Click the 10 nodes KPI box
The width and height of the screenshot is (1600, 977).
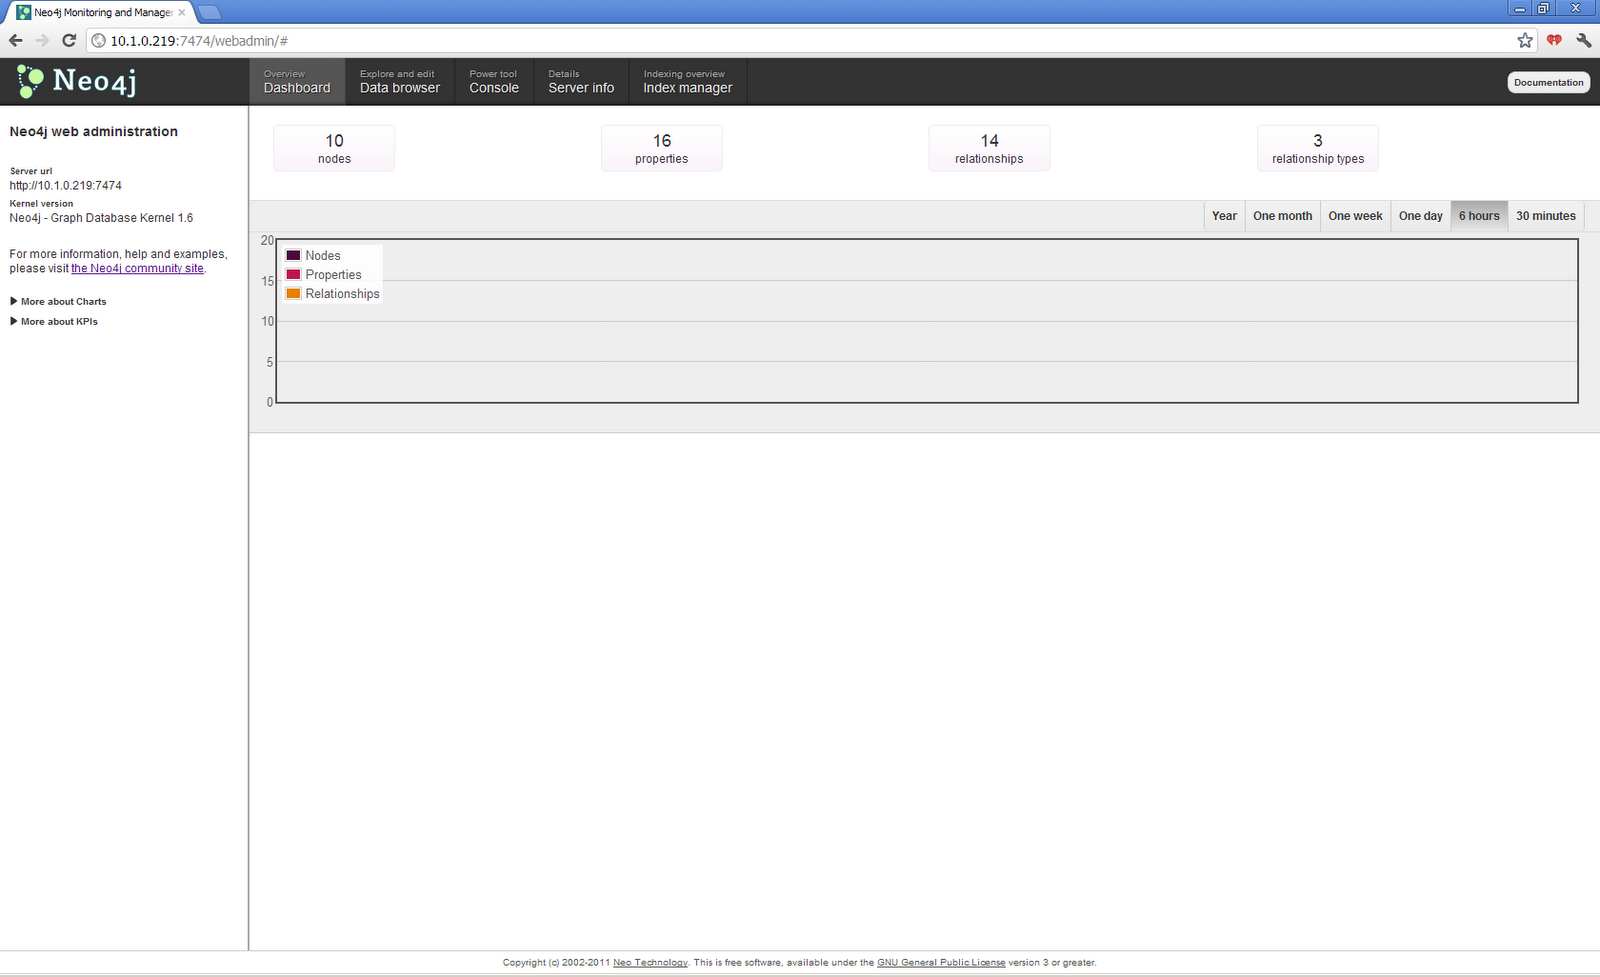pos(334,148)
